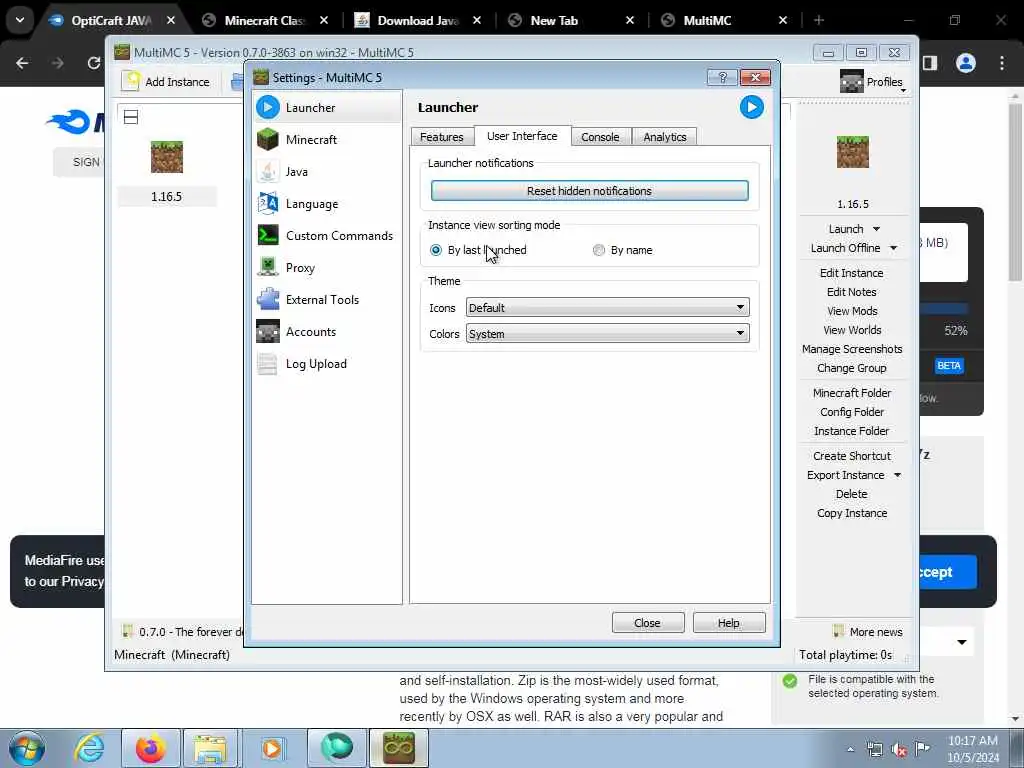Click the grass block instance icon in right panel

click(853, 152)
